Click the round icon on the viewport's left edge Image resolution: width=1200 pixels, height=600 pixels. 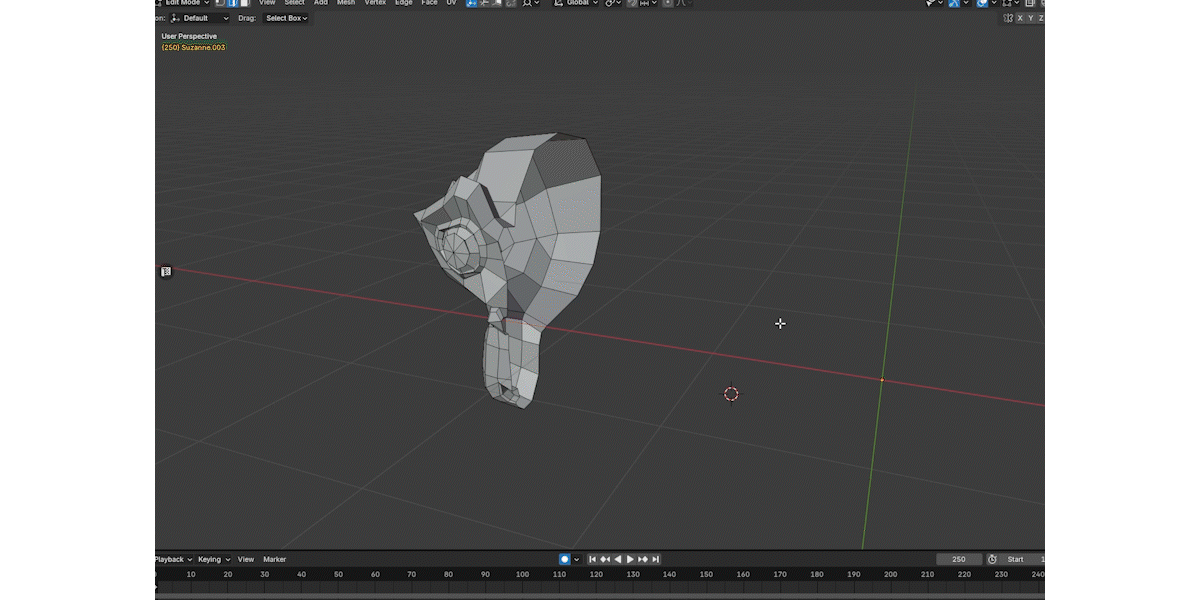coord(166,271)
